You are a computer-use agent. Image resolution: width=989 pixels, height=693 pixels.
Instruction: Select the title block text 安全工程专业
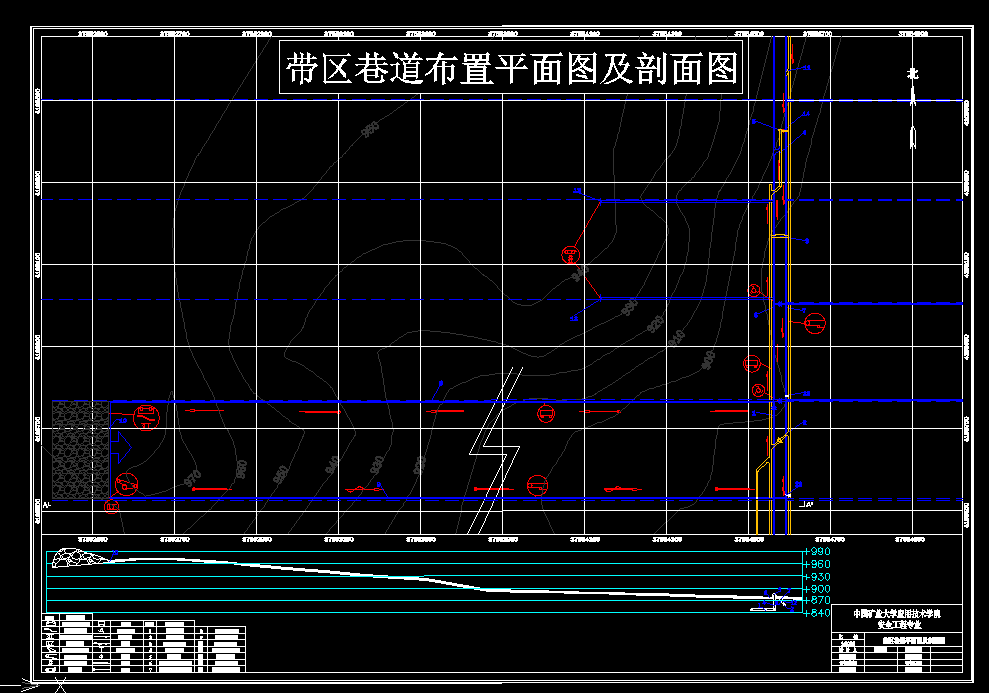[899, 625]
